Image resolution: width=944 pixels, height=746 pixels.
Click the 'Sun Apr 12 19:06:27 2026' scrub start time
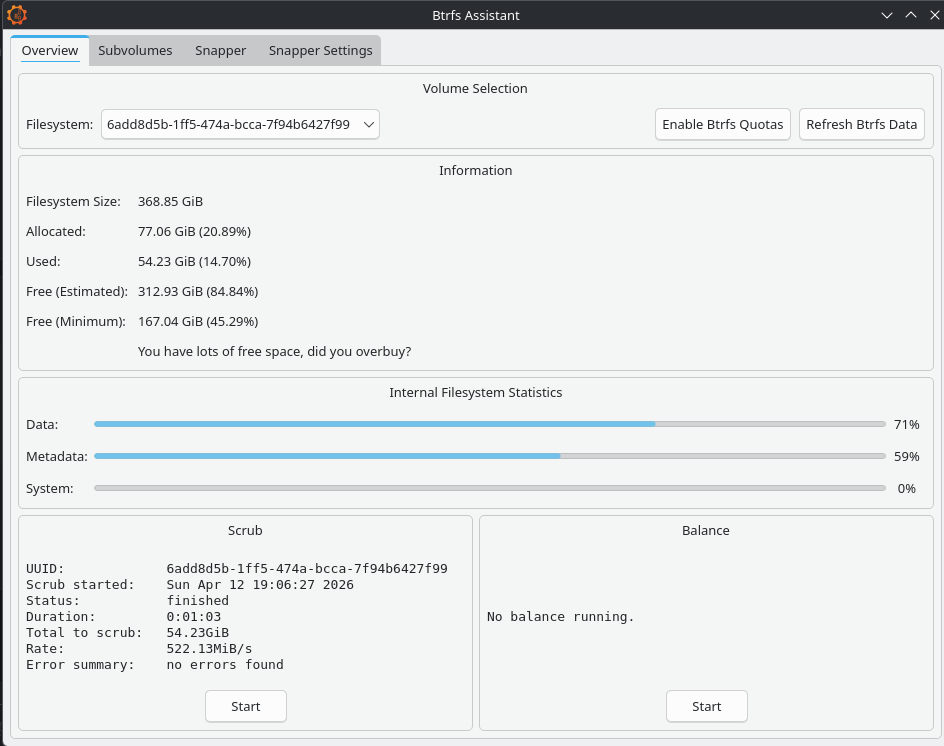click(x=260, y=585)
